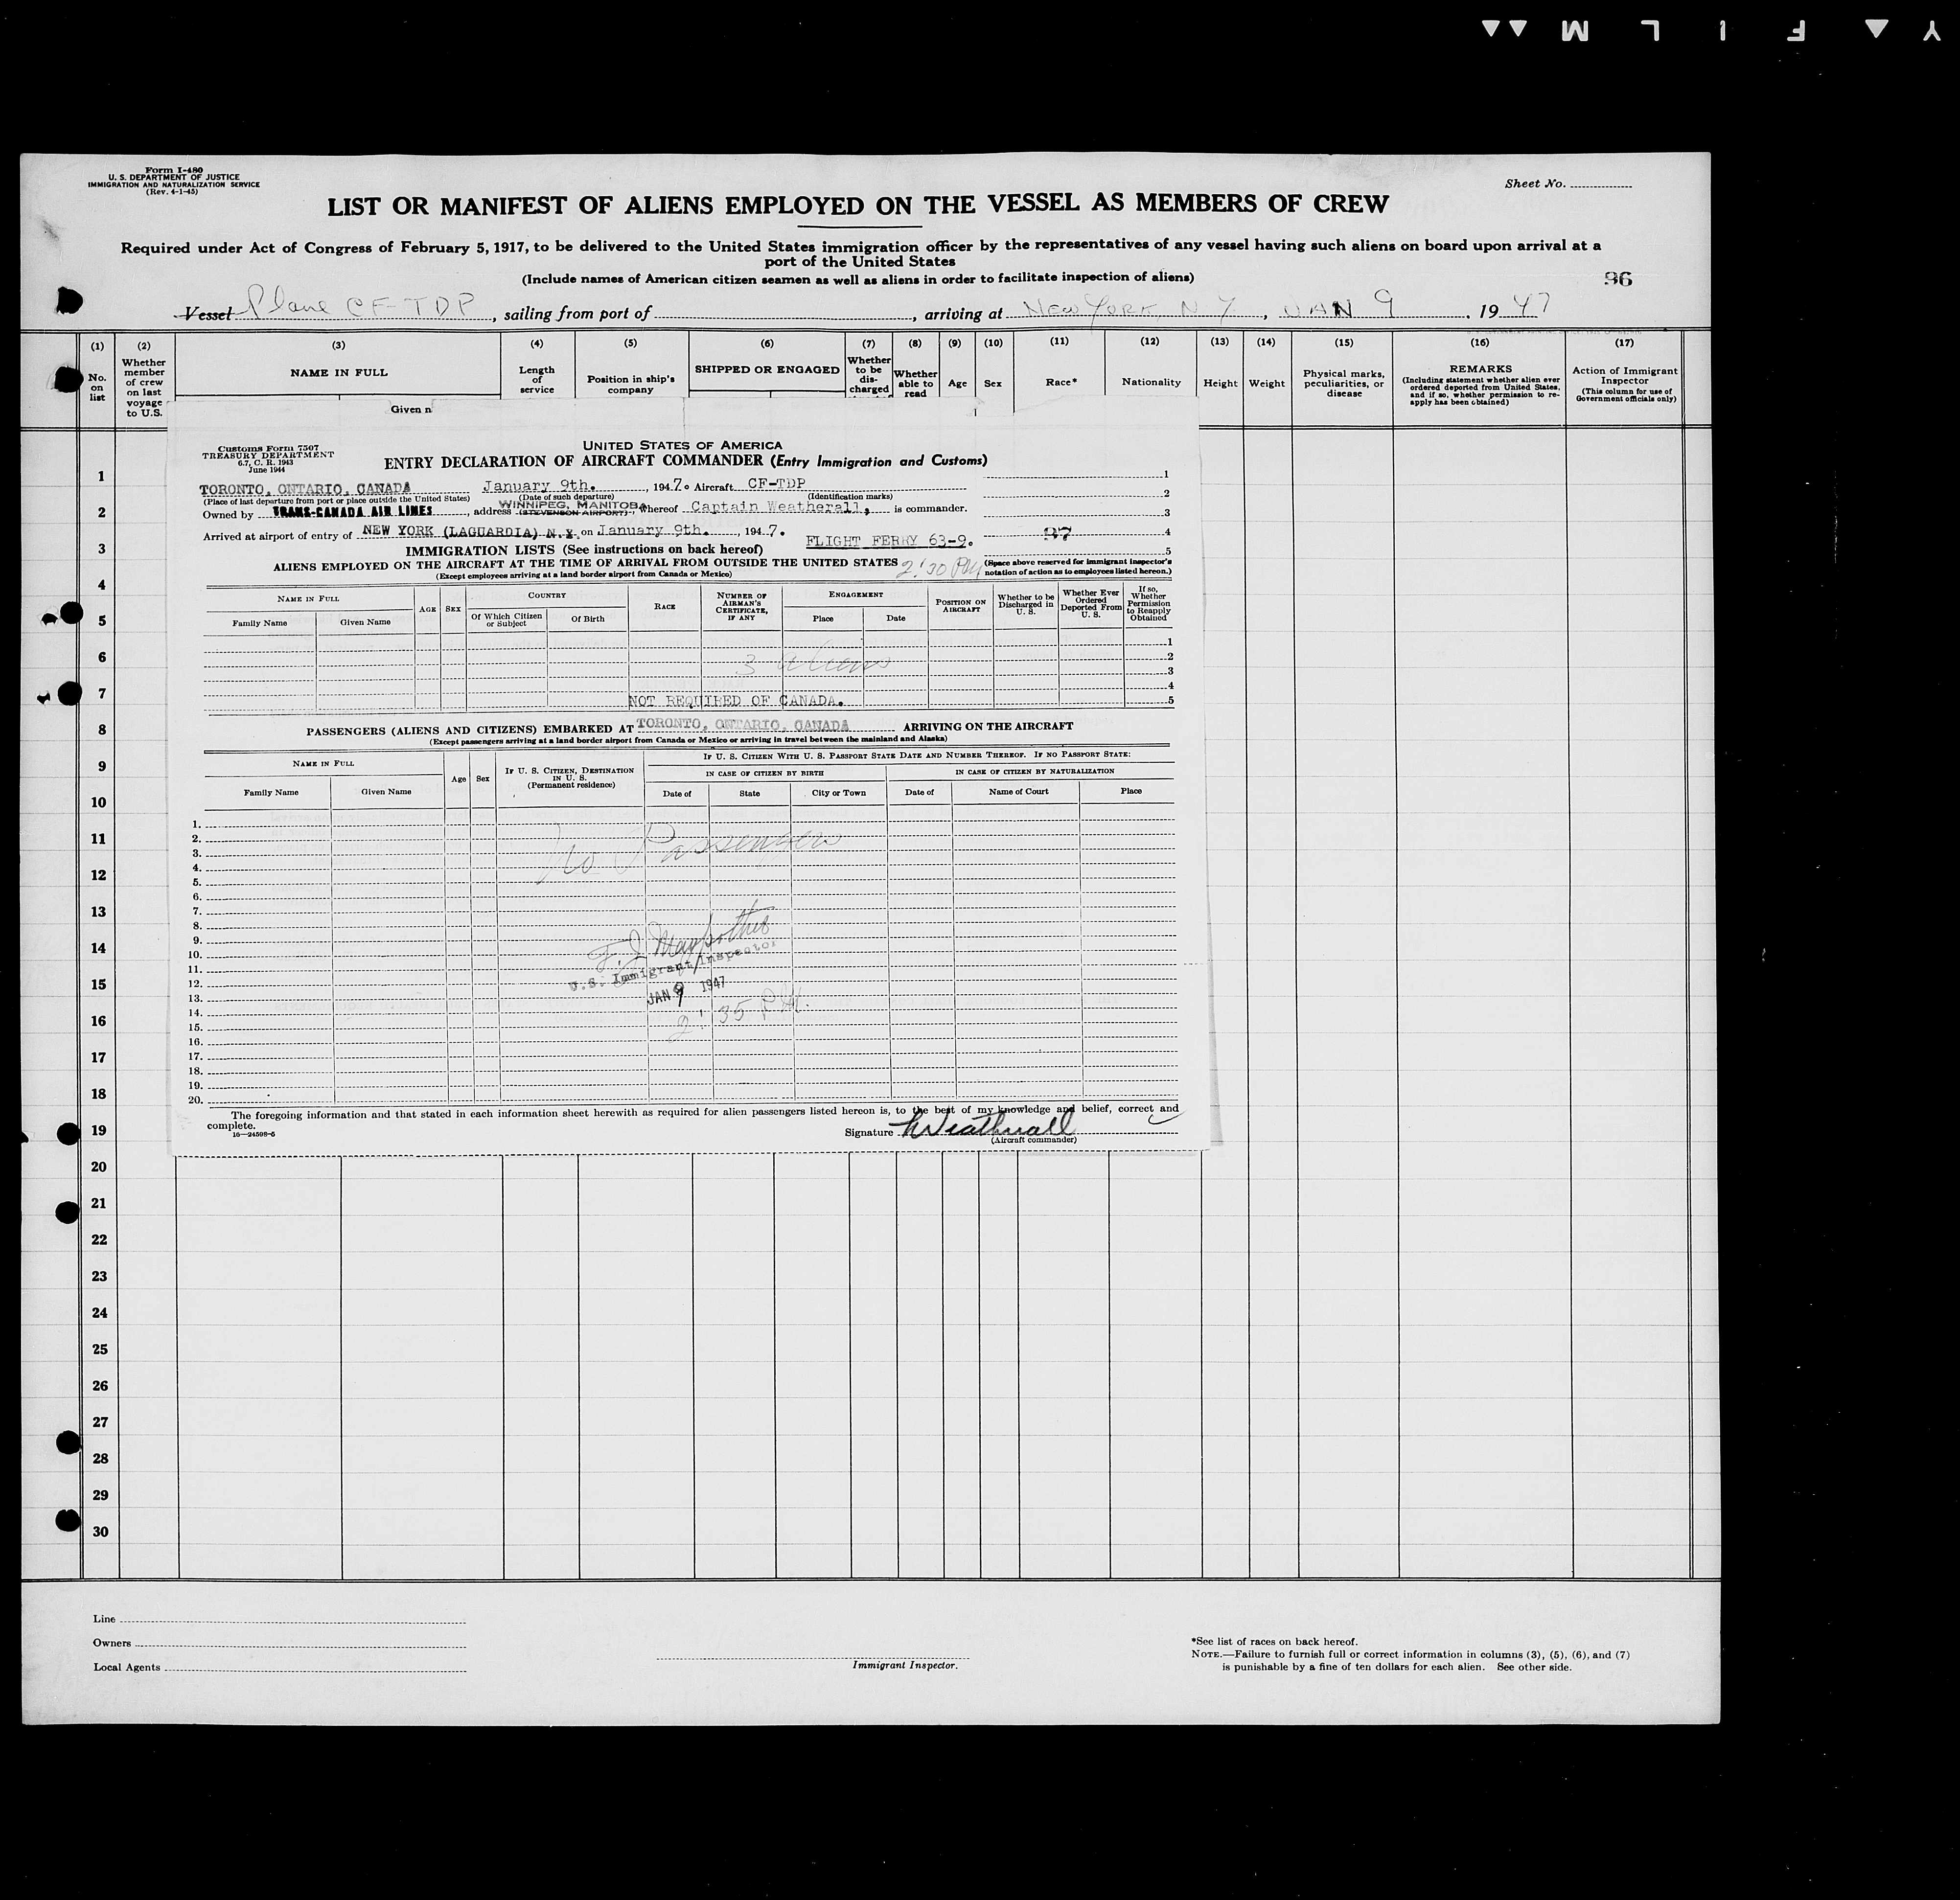Click the typed commander name 'Captain Weatherall'
1960x1900 pixels.
click(x=776, y=507)
